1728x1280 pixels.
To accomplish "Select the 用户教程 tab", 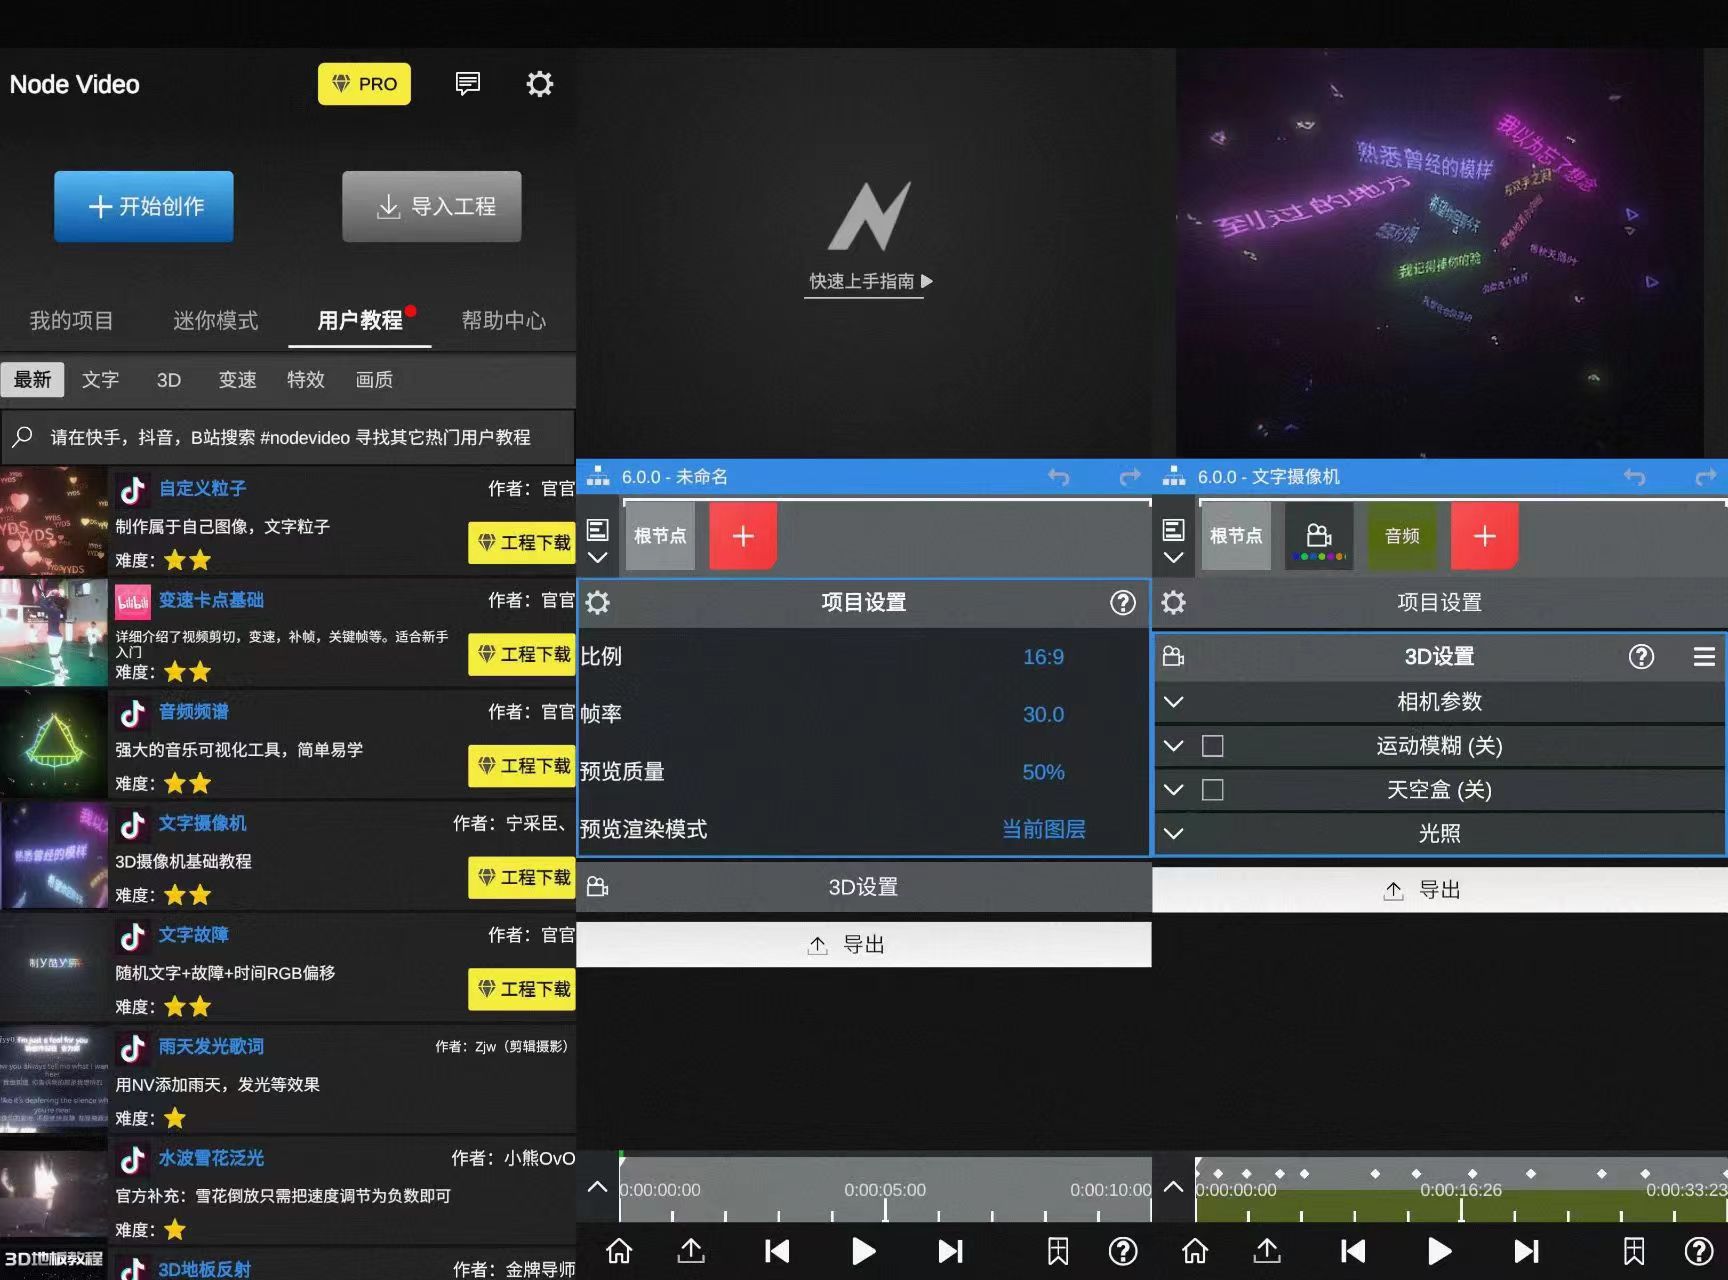I will coord(359,320).
